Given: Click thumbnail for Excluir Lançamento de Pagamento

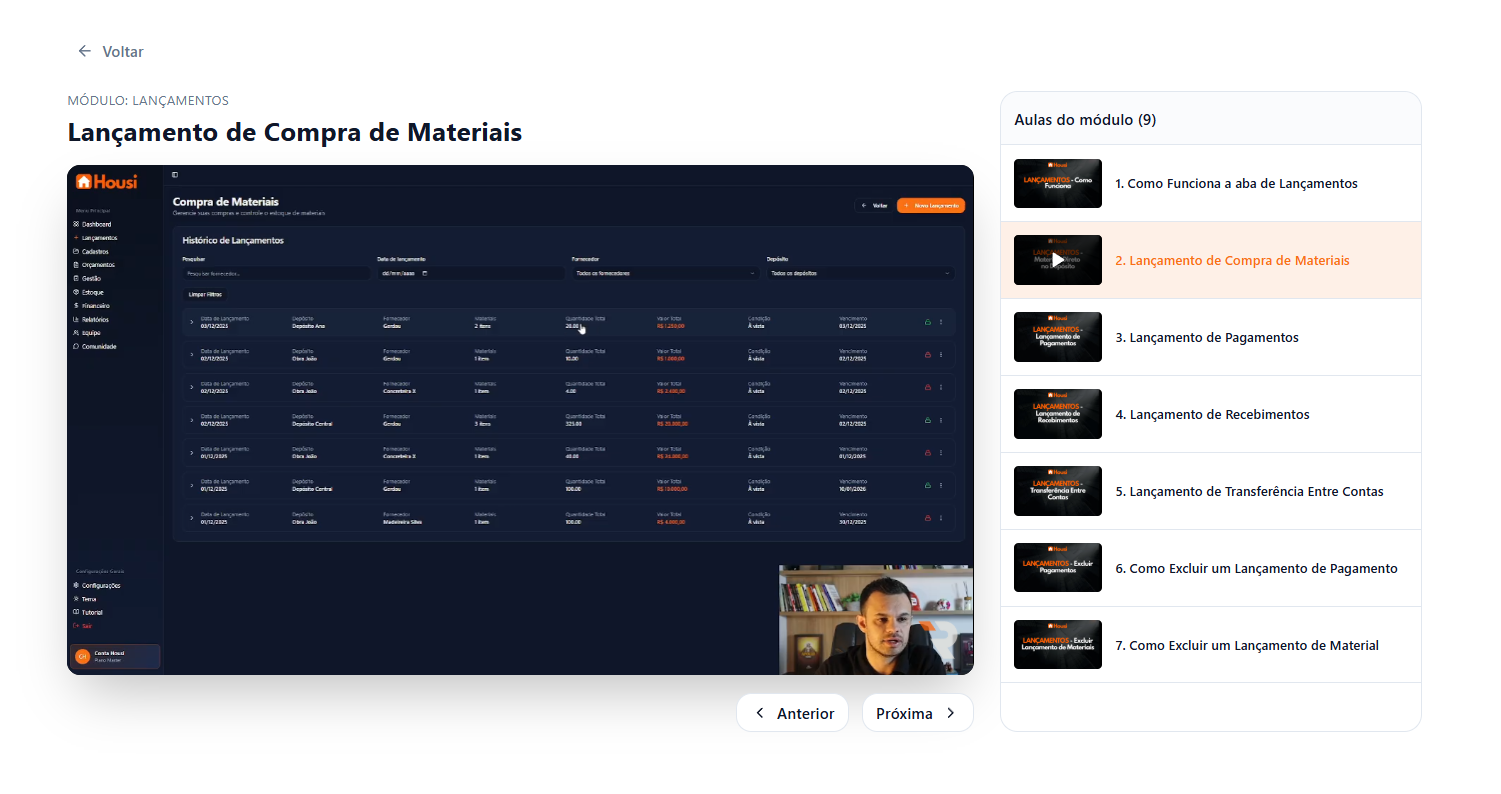Looking at the screenshot, I should tap(1057, 568).
